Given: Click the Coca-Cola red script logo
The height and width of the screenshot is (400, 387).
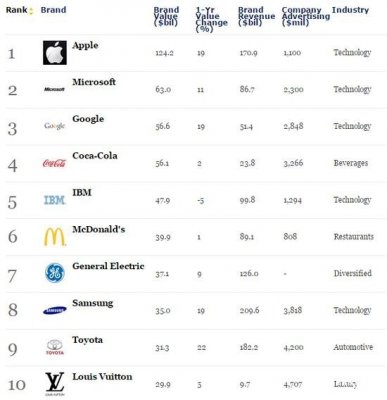Looking at the screenshot, I should click(x=55, y=163).
